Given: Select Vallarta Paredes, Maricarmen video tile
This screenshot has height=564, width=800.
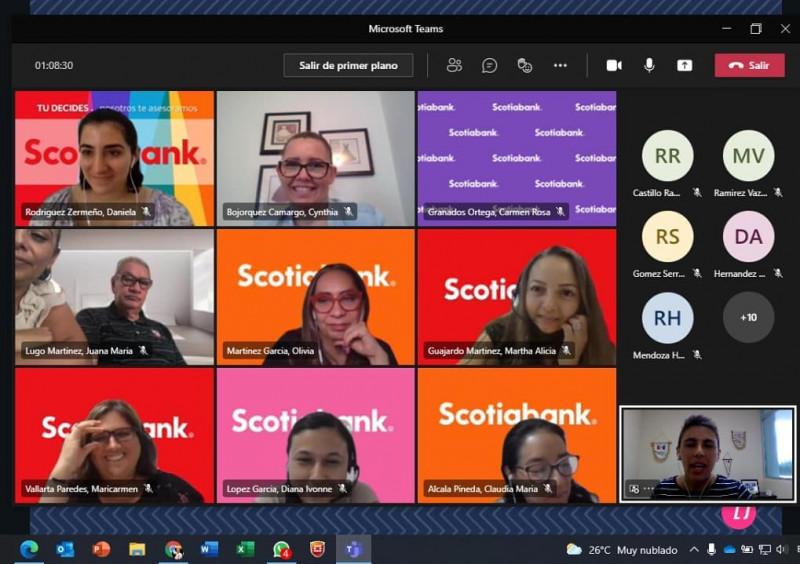Looking at the screenshot, I should (114, 435).
